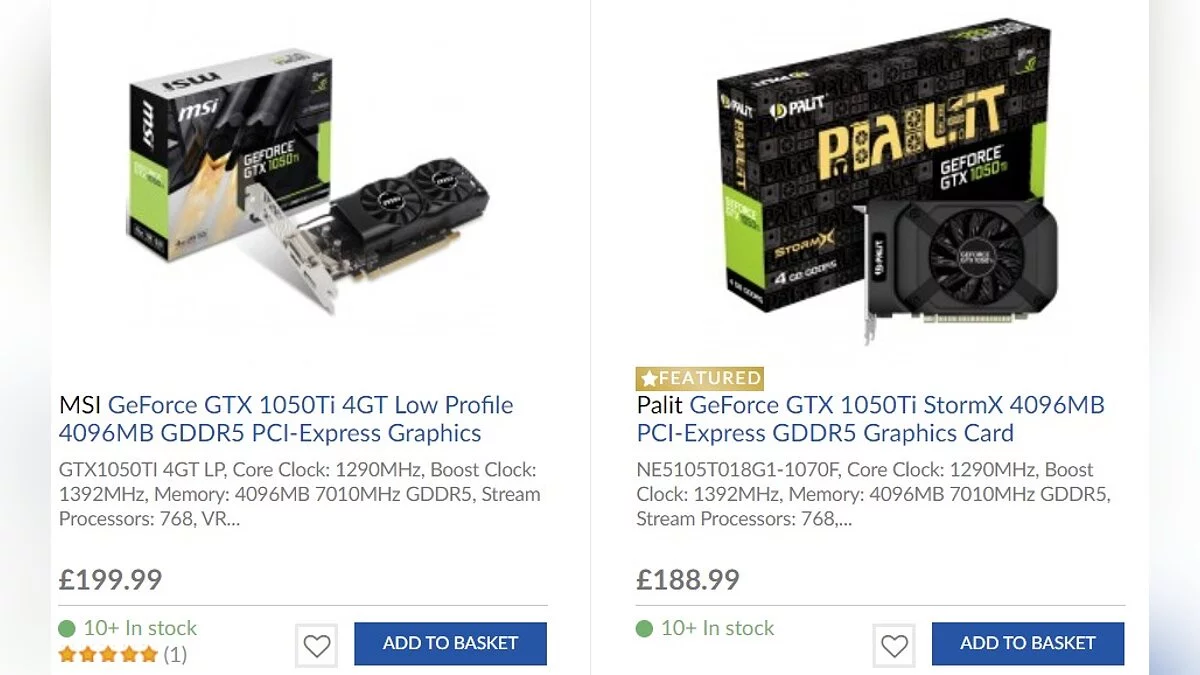
Task: Add MSI GTX 1050Ti to basket
Action: [450, 643]
